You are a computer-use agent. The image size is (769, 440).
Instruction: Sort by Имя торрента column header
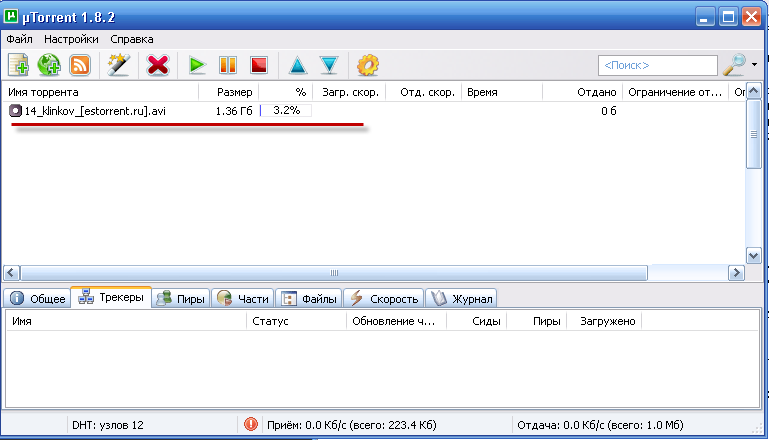pos(101,92)
